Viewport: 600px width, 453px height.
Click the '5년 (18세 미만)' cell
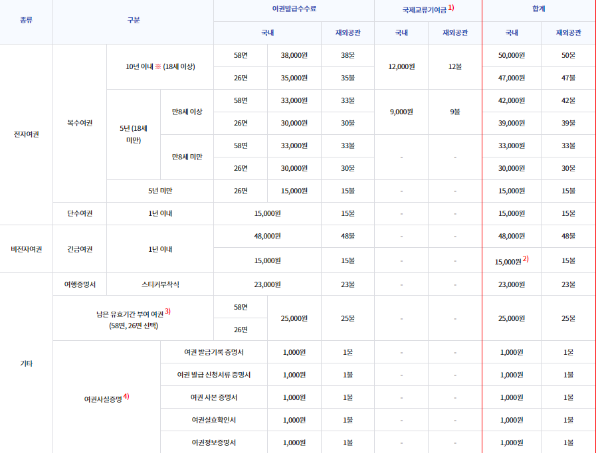point(133,134)
